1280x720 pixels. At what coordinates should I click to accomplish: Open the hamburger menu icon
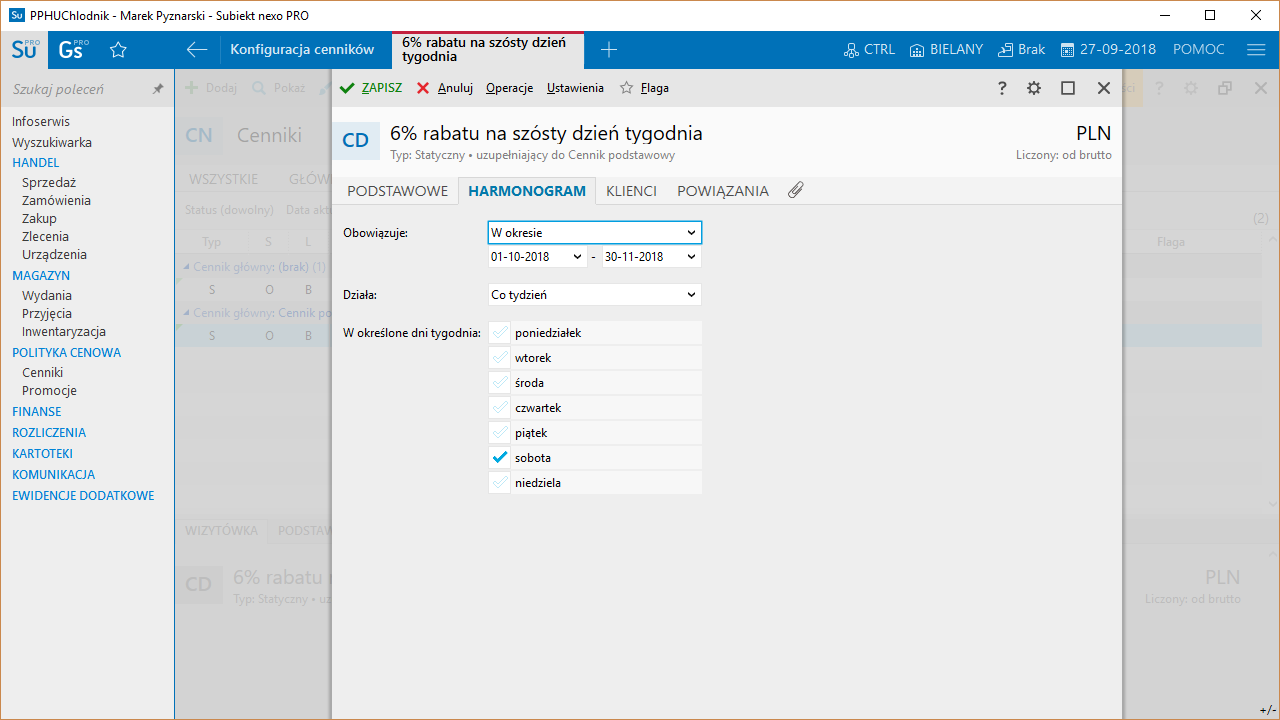pyautogui.click(x=1256, y=50)
